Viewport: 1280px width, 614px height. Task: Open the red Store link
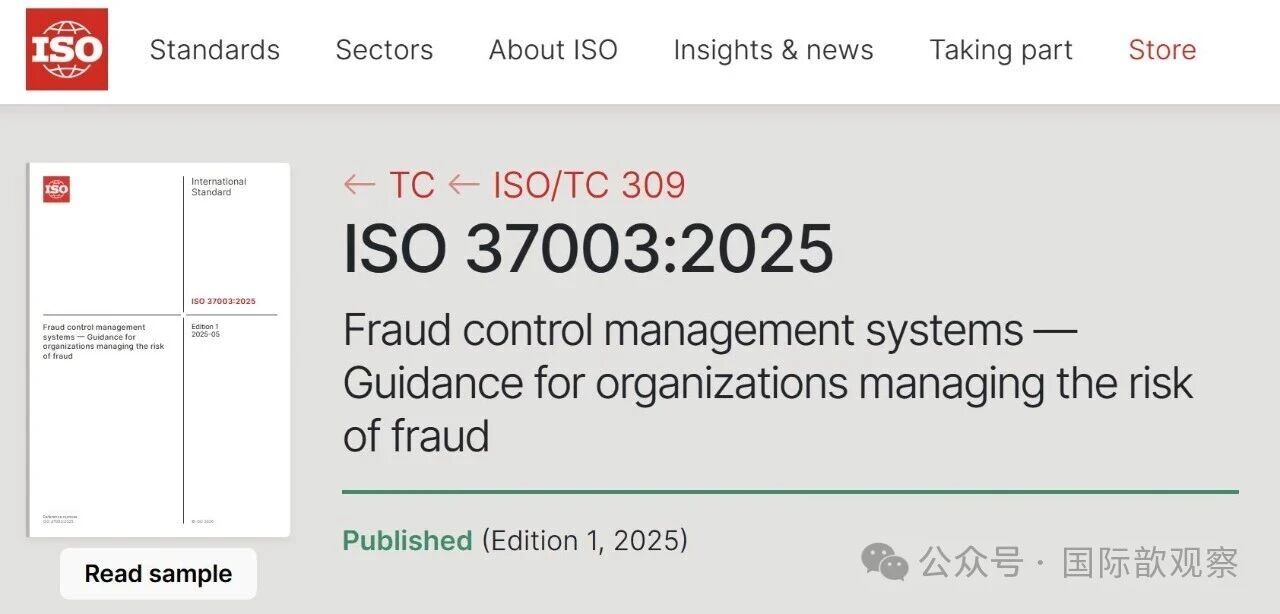[x=1162, y=50]
